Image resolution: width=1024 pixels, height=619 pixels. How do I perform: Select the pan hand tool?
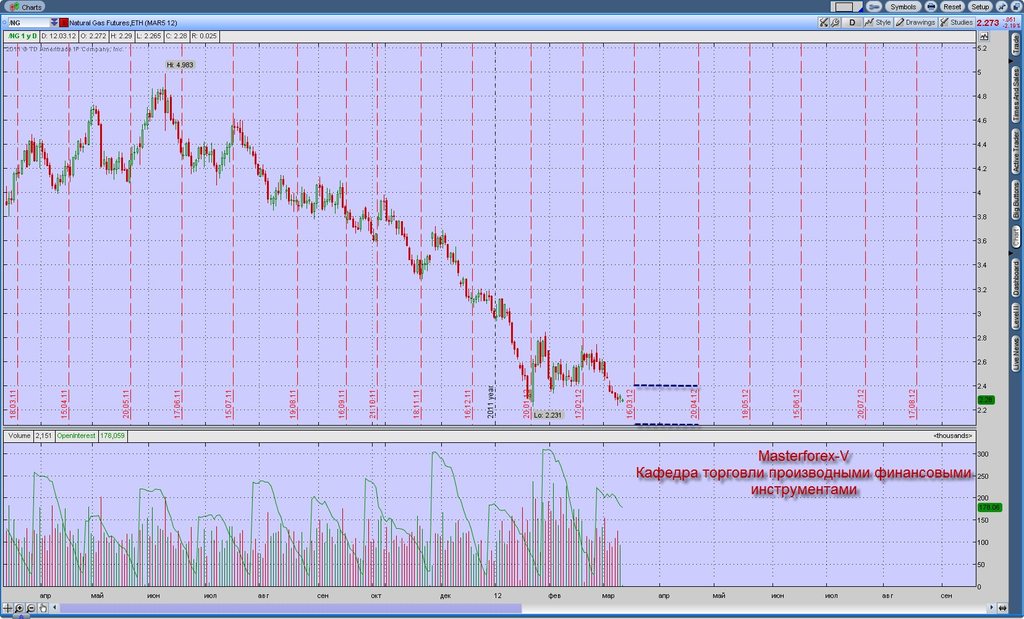43,609
